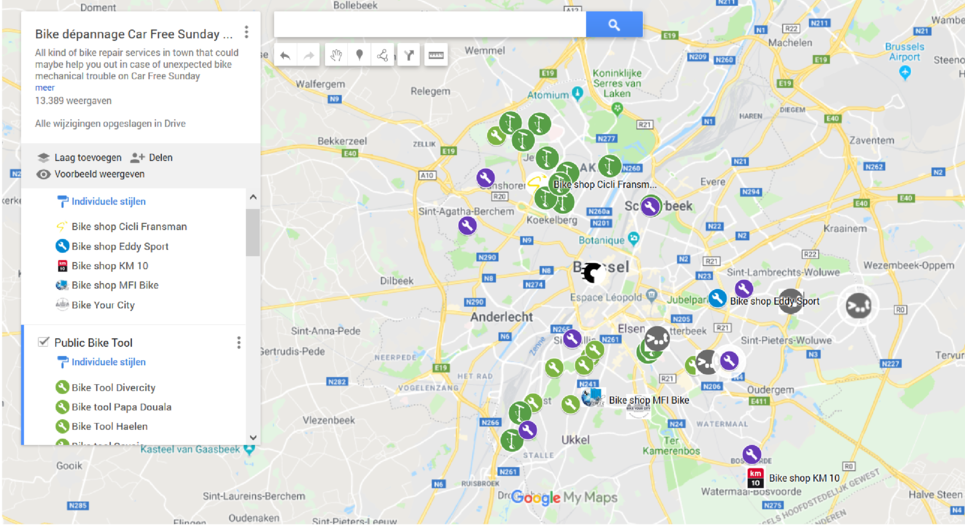Screen dimensions: 965x525
Task: Click Voorbeeld weergeven preview
Action: pyautogui.click(x=90, y=174)
